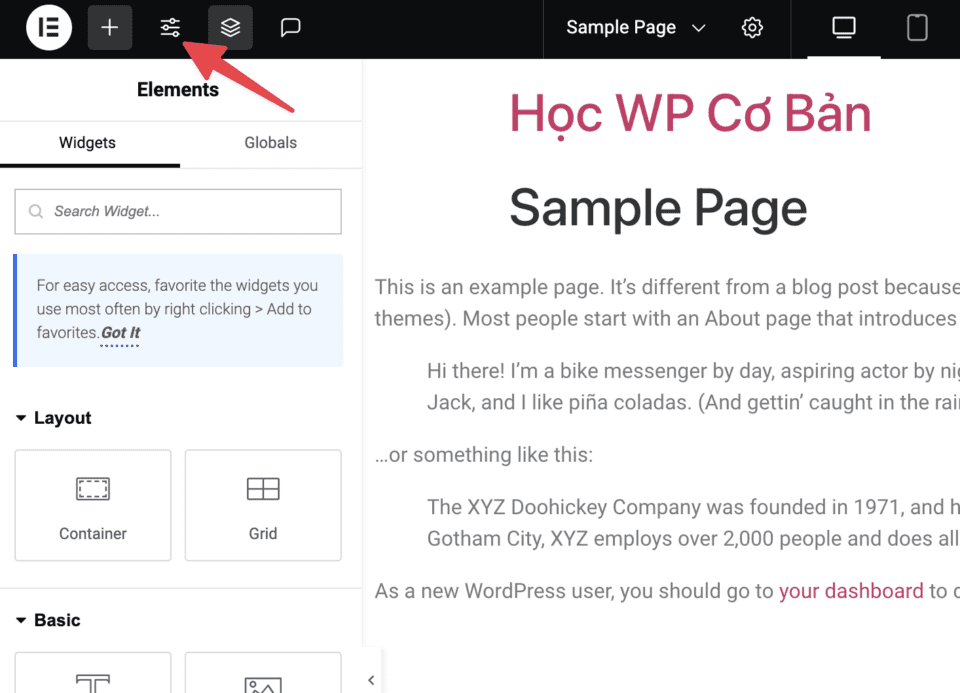Viewport: 960px width, 693px height.
Task: Click the Elementor logo button
Action: [48, 28]
